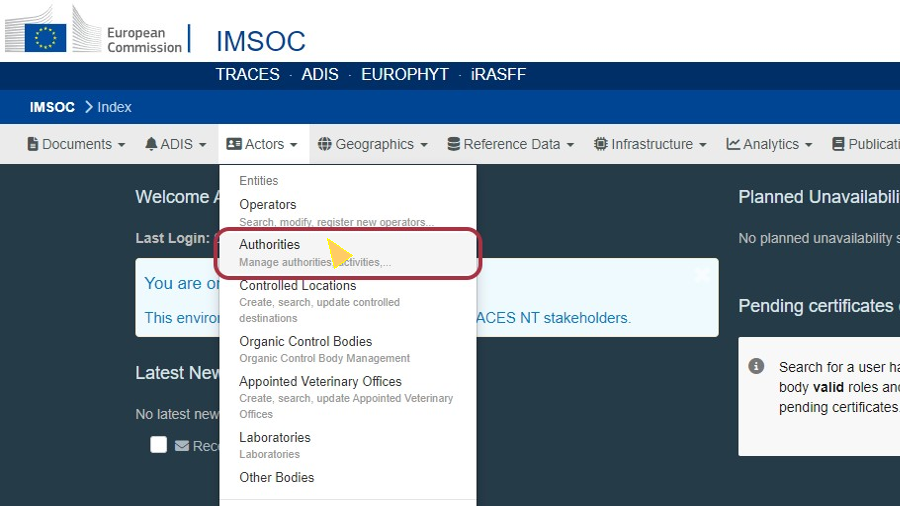Click the Last Login label
900x506 pixels.
(x=172, y=238)
